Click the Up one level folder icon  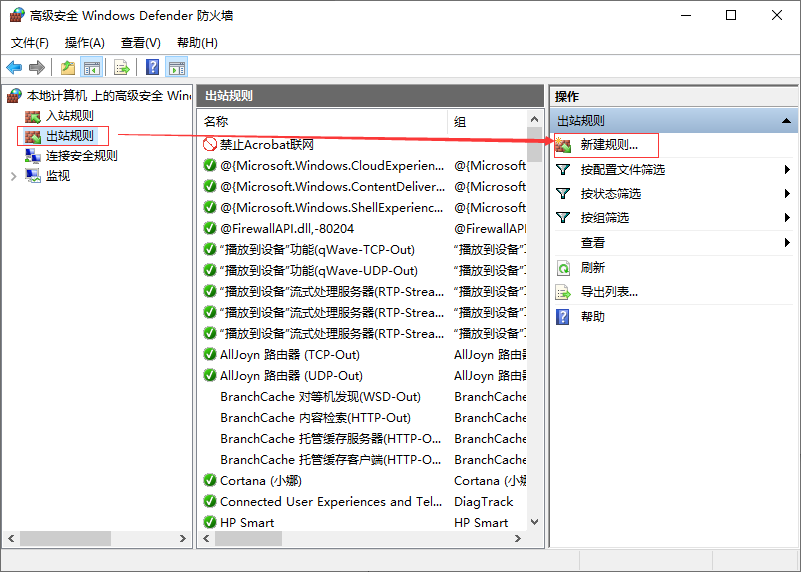coord(68,67)
